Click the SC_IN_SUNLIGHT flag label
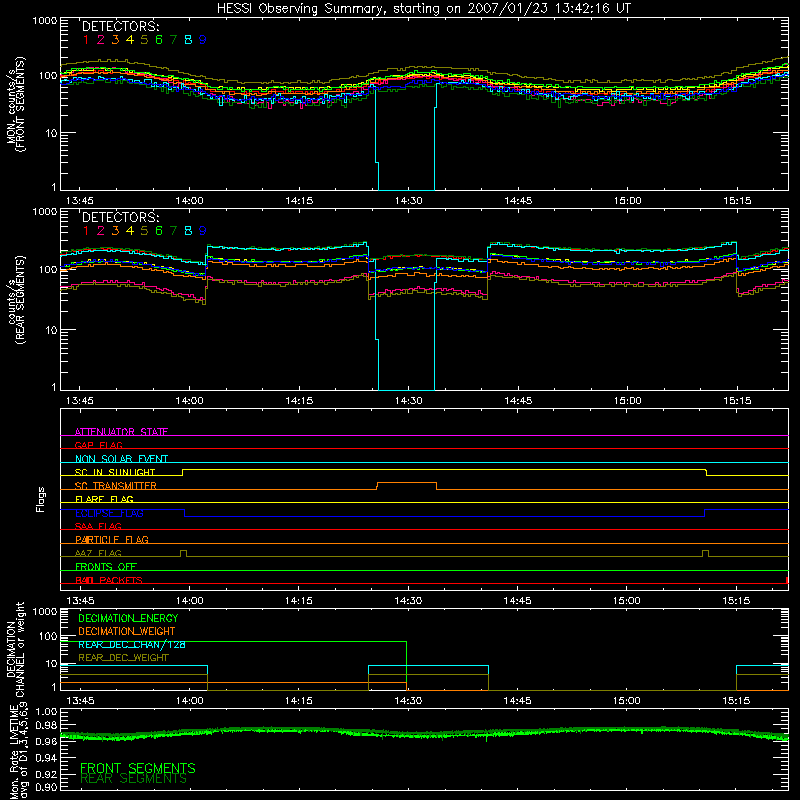The height and width of the screenshot is (800, 800). pyautogui.click(x=115, y=472)
